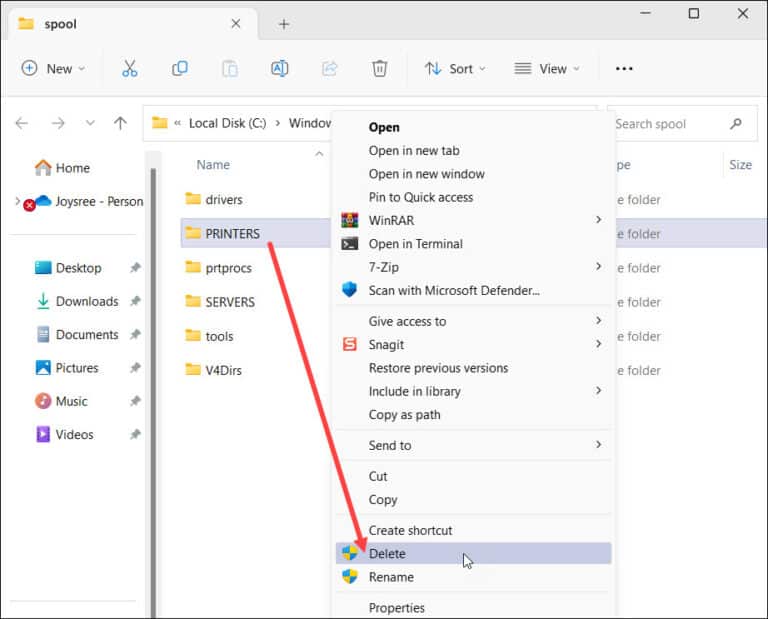The image size is (768, 619).
Task: Choose Open in new window
Action: 473,174
